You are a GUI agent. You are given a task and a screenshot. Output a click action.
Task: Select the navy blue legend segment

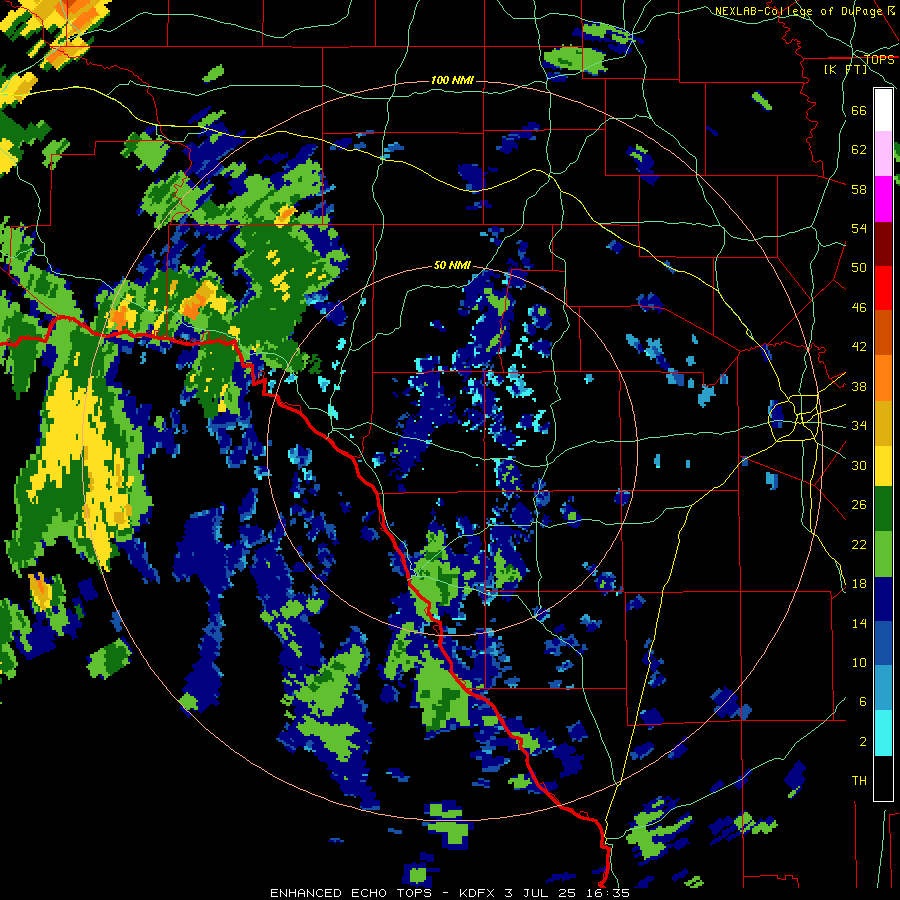[883, 599]
